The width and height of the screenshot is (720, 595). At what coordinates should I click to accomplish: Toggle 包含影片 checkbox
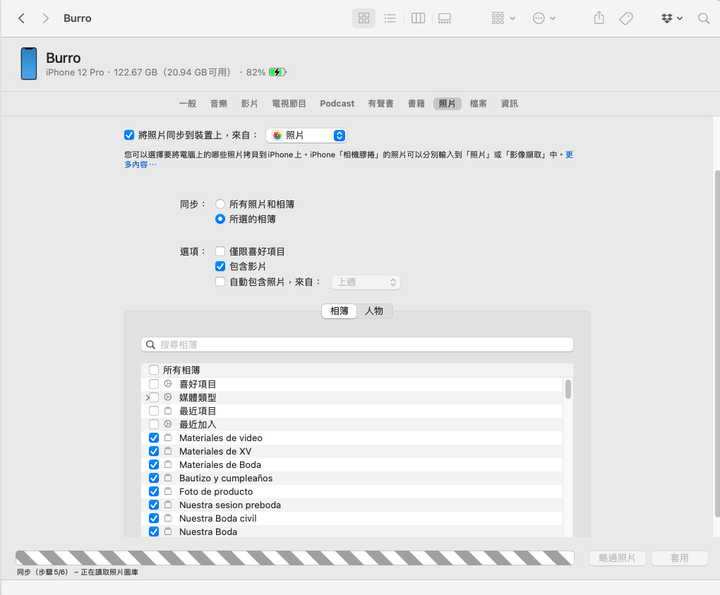(220, 266)
